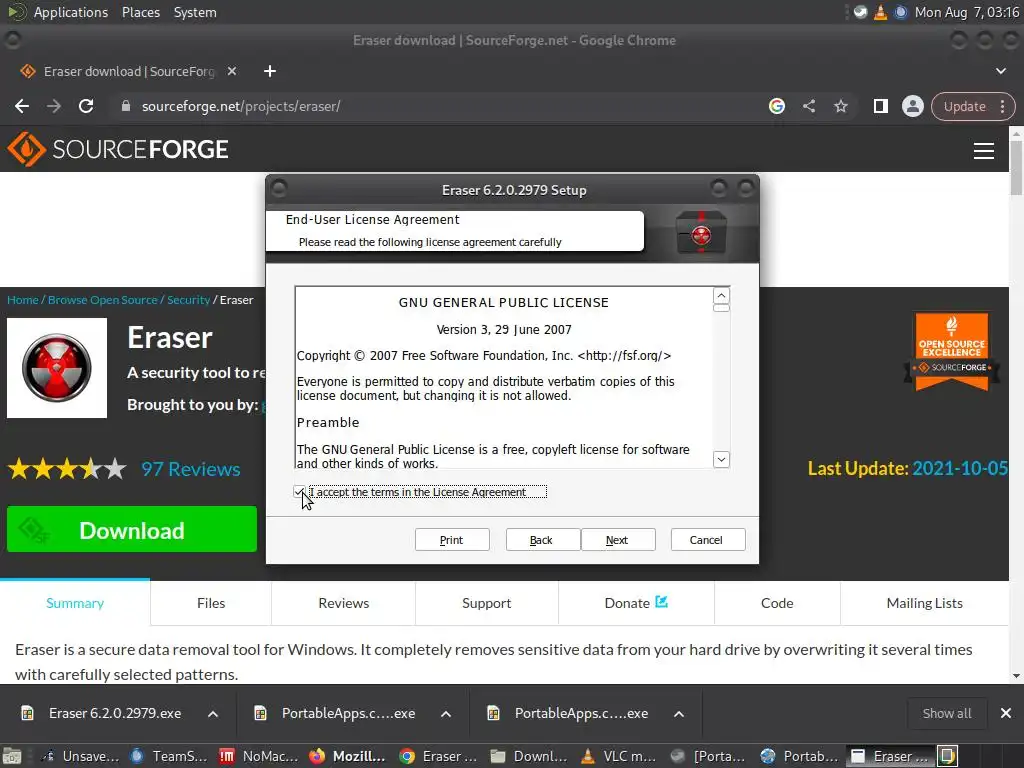Click the VLC tray icon

pos(880,12)
